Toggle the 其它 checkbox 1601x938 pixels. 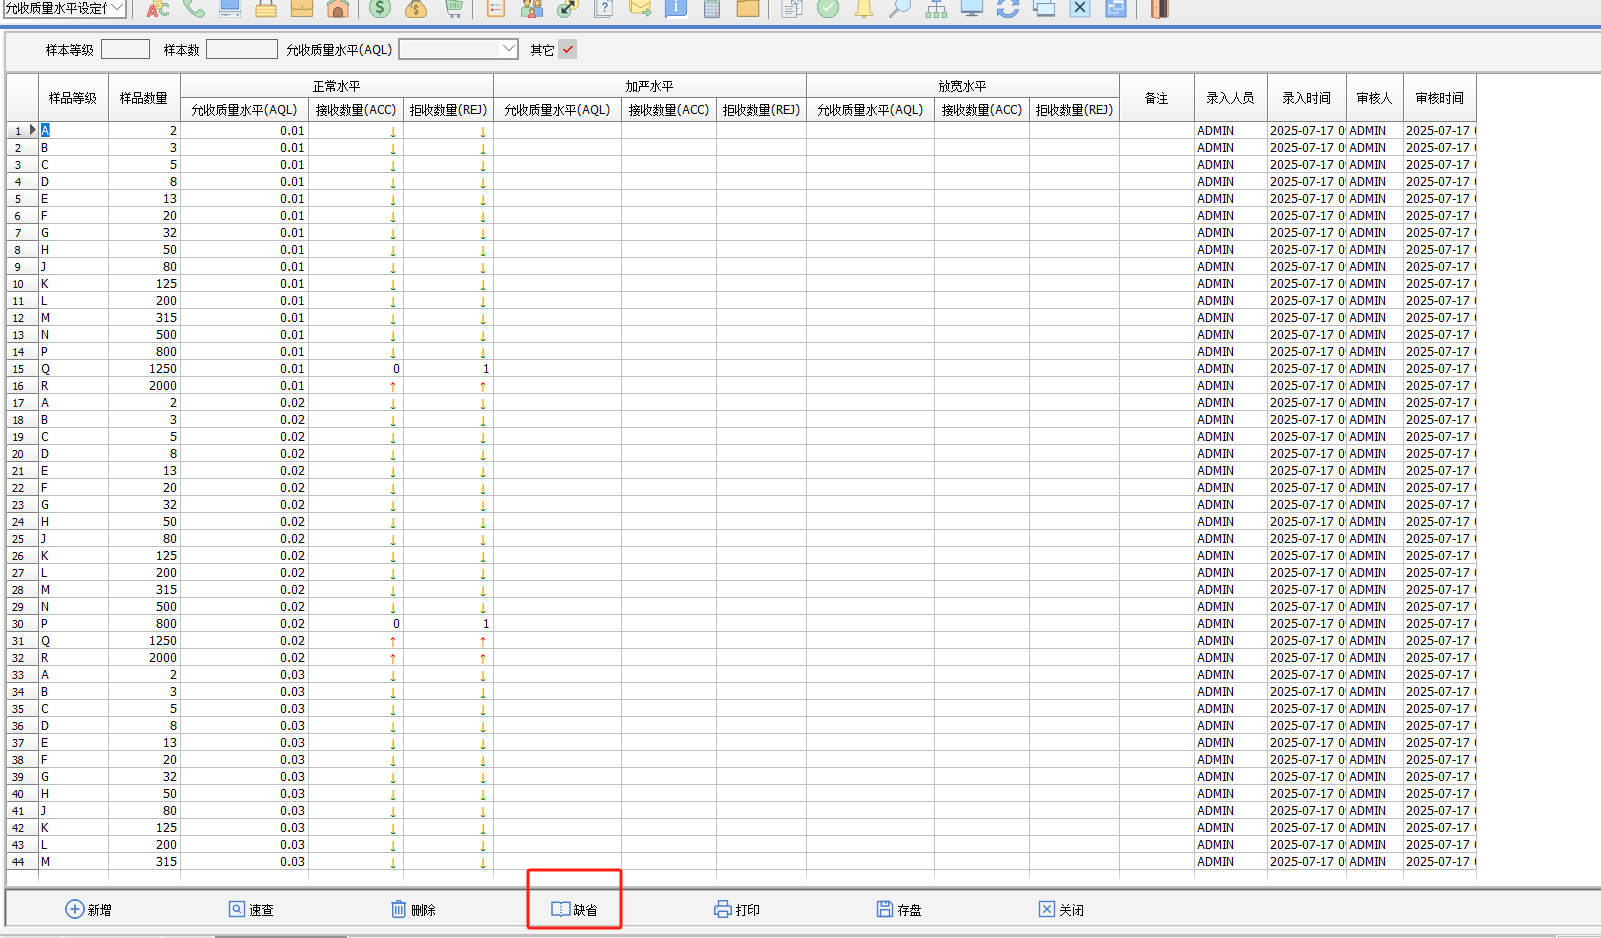tap(567, 49)
